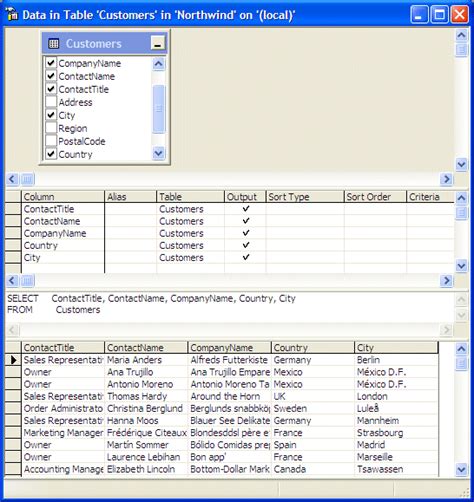
Task: Click results pane vertical scroll up arrow
Action: tap(462, 349)
